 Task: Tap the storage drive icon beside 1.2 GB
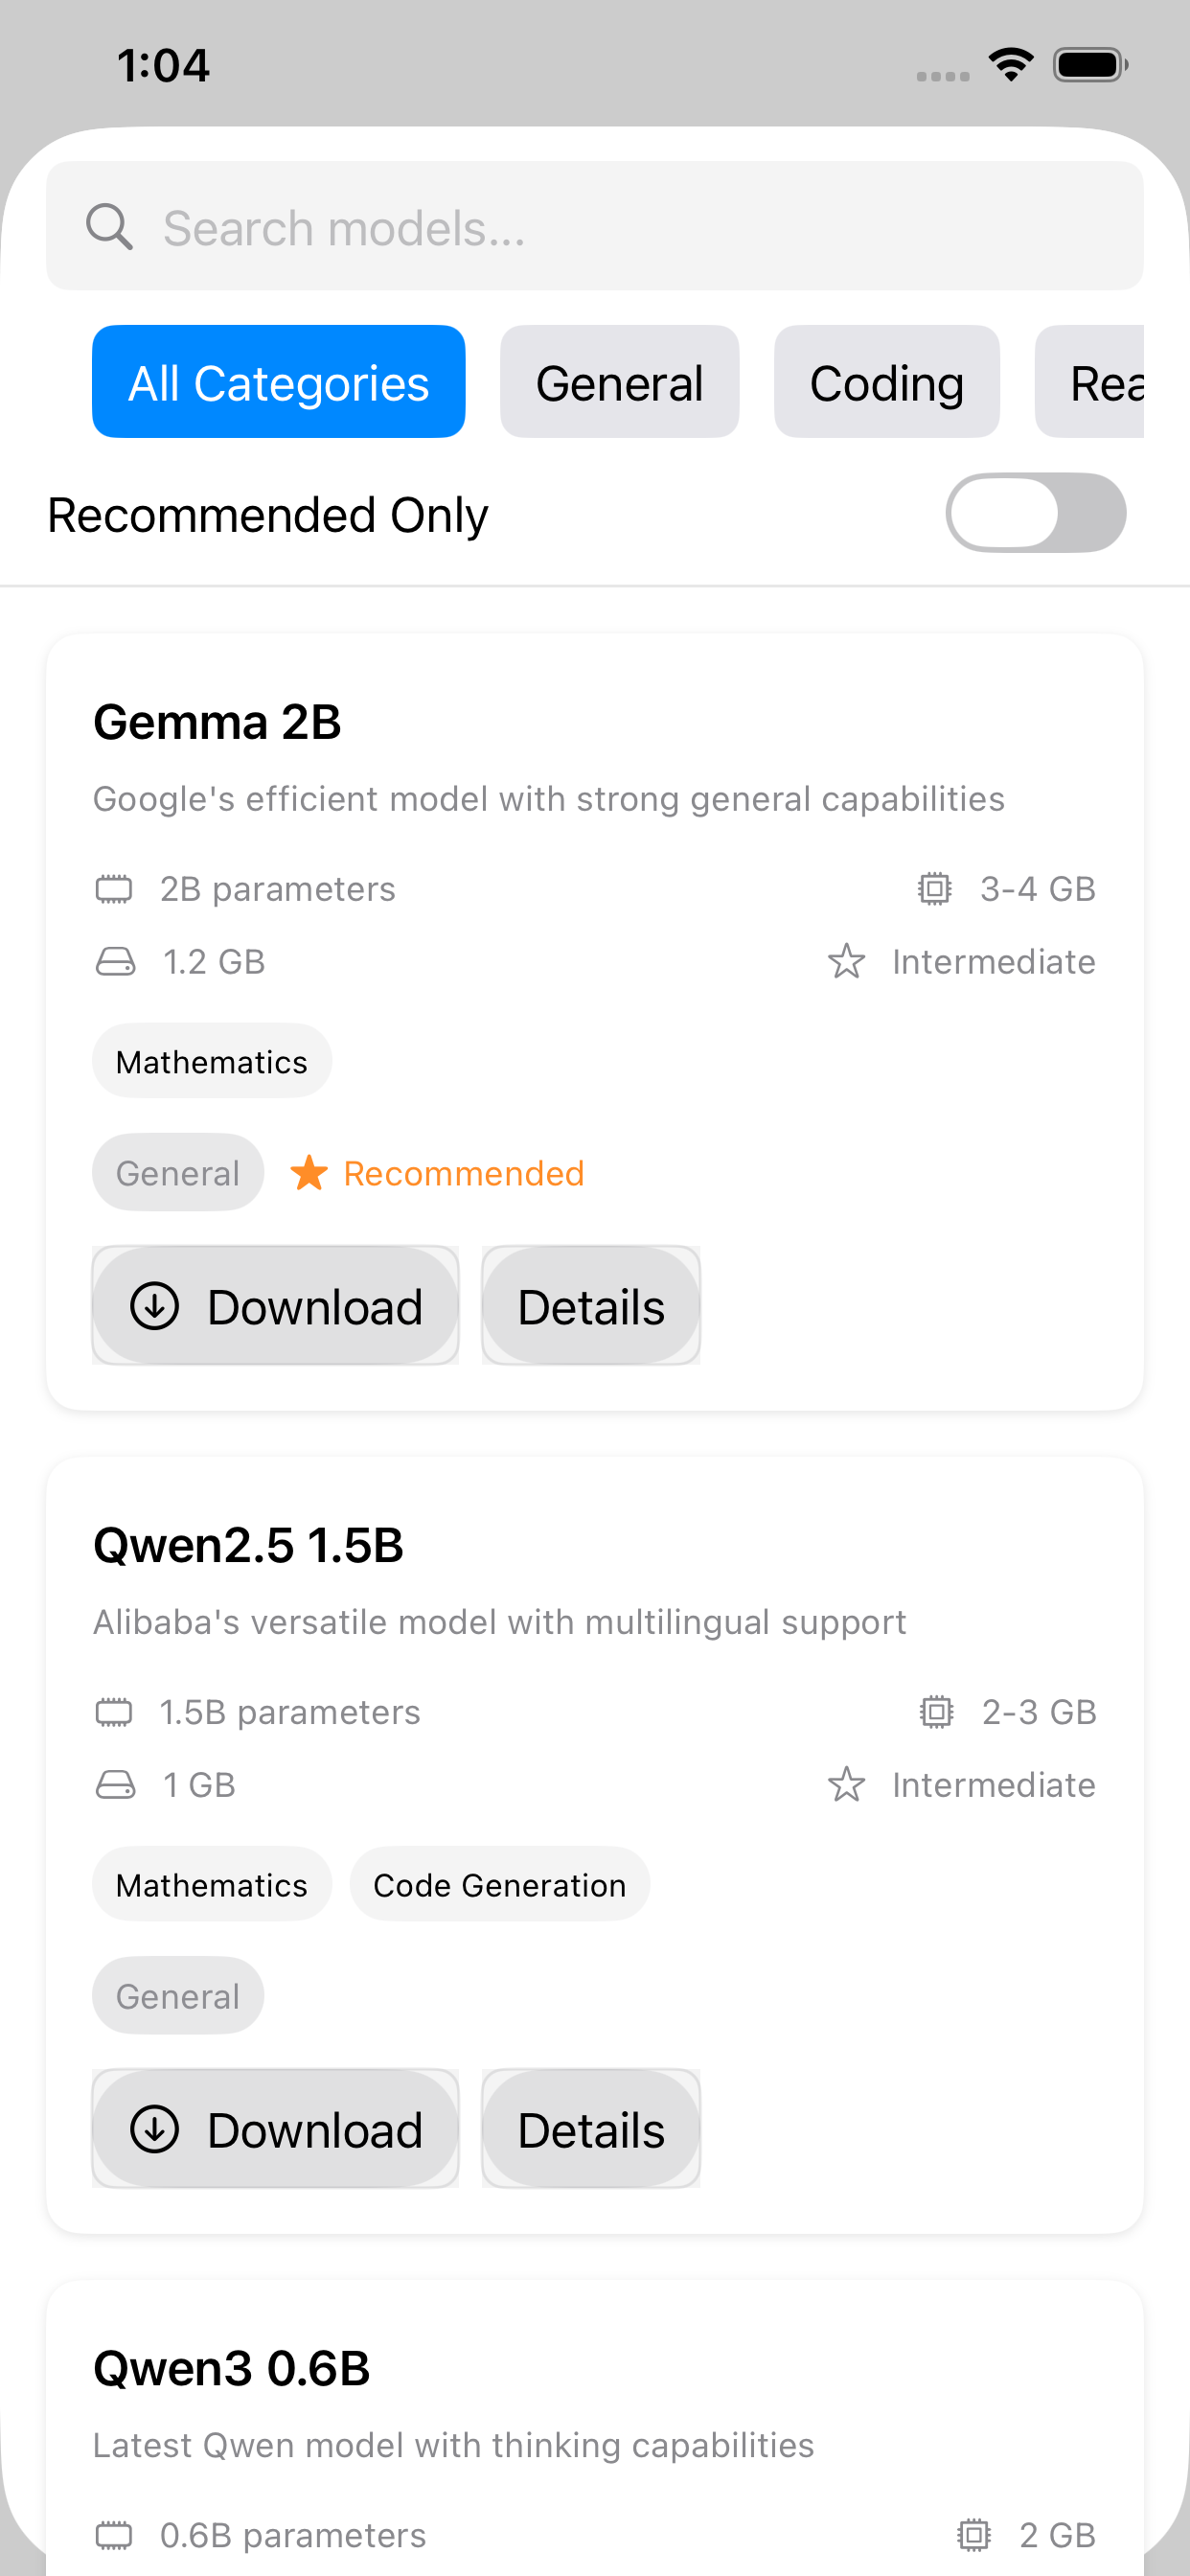(115, 962)
